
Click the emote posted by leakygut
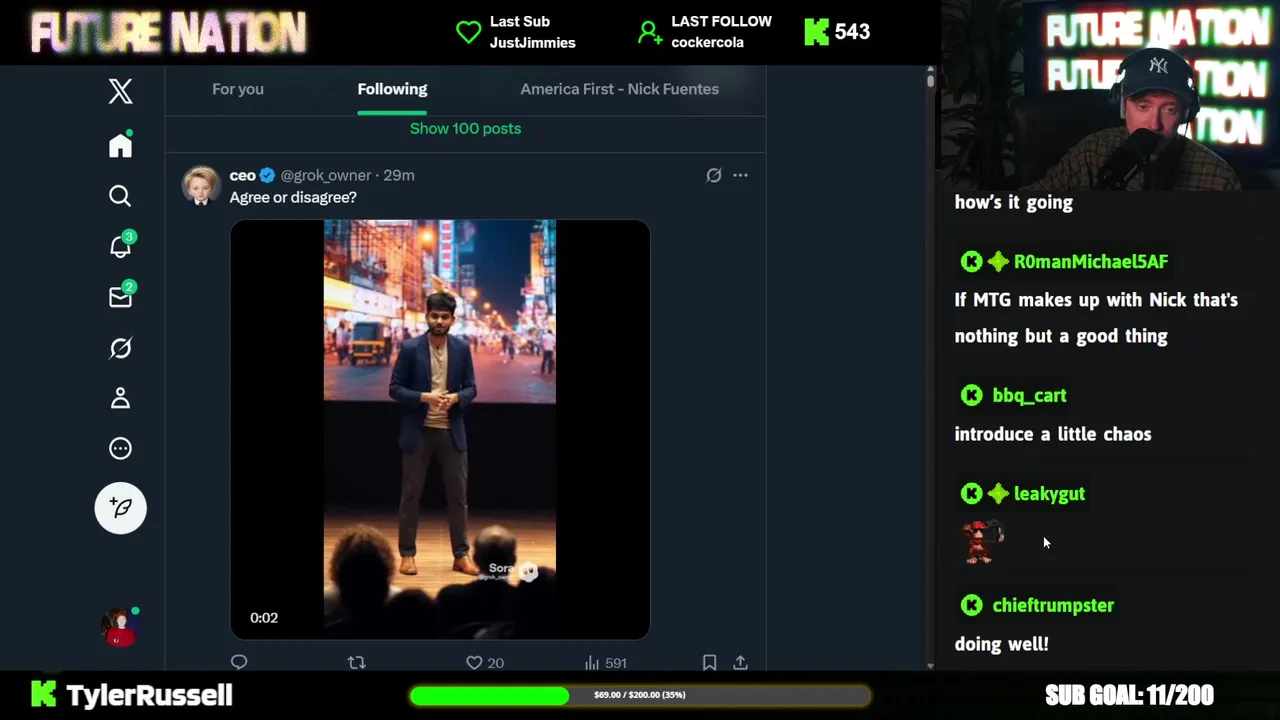click(x=982, y=542)
